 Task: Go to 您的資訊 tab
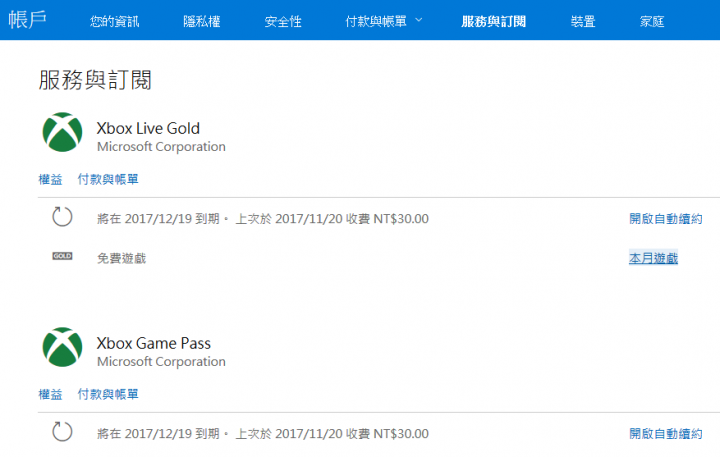coord(114,21)
